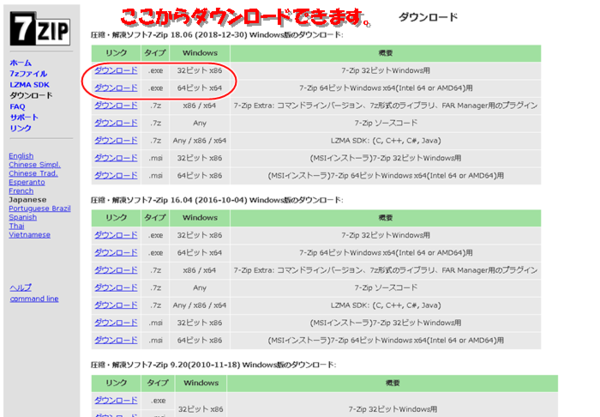Image resolution: width=600 pixels, height=417 pixels.
Task: Open the FAQ page link
Action: [x=18, y=107]
